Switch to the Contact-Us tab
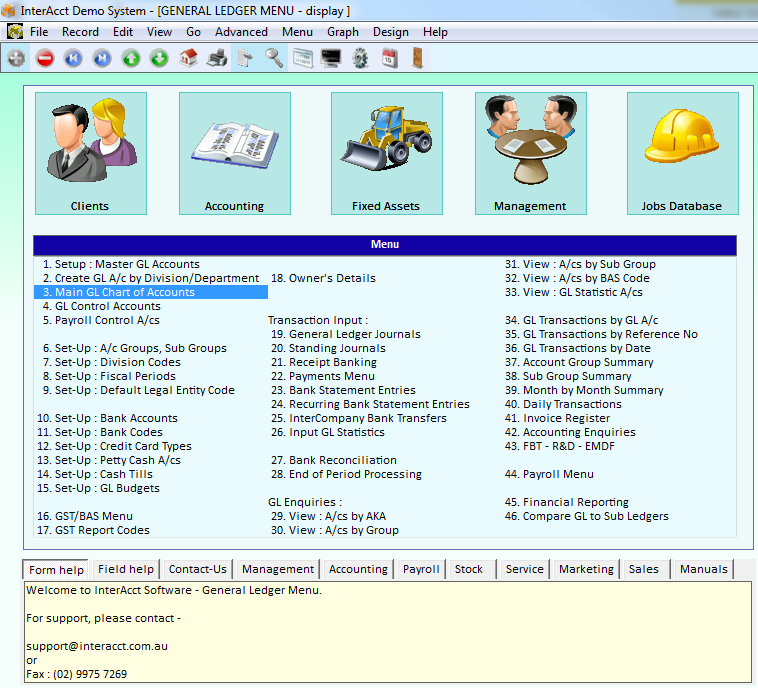 tap(198, 569)
